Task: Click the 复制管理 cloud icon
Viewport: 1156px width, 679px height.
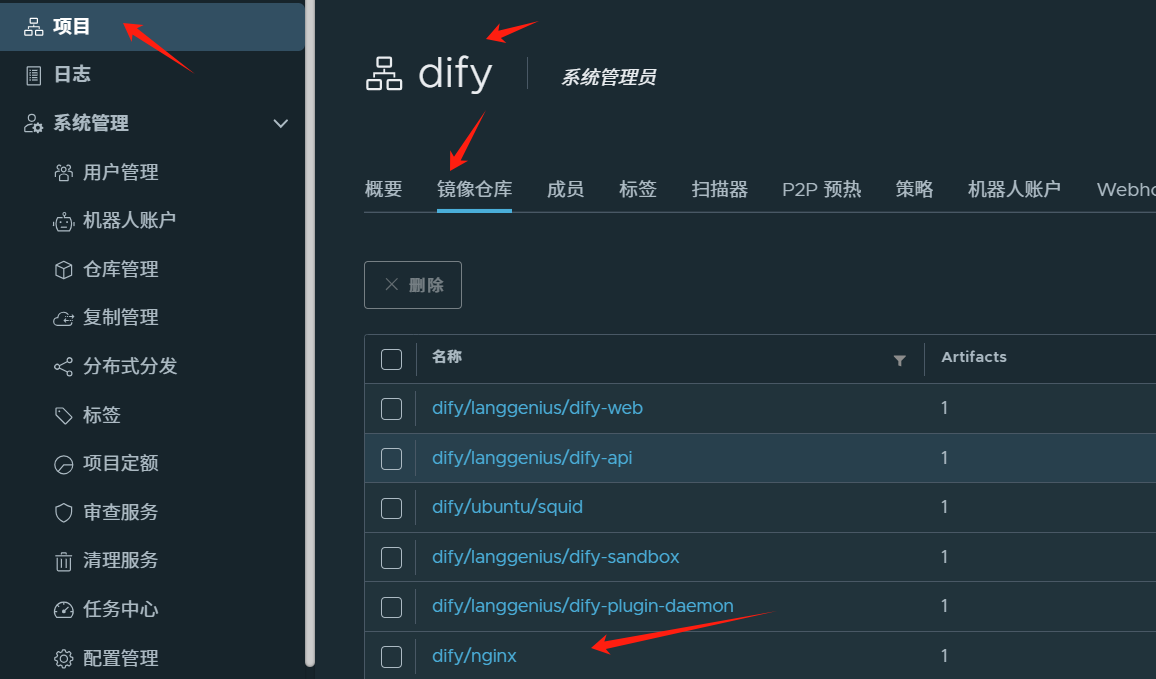Action: [63, 318]
